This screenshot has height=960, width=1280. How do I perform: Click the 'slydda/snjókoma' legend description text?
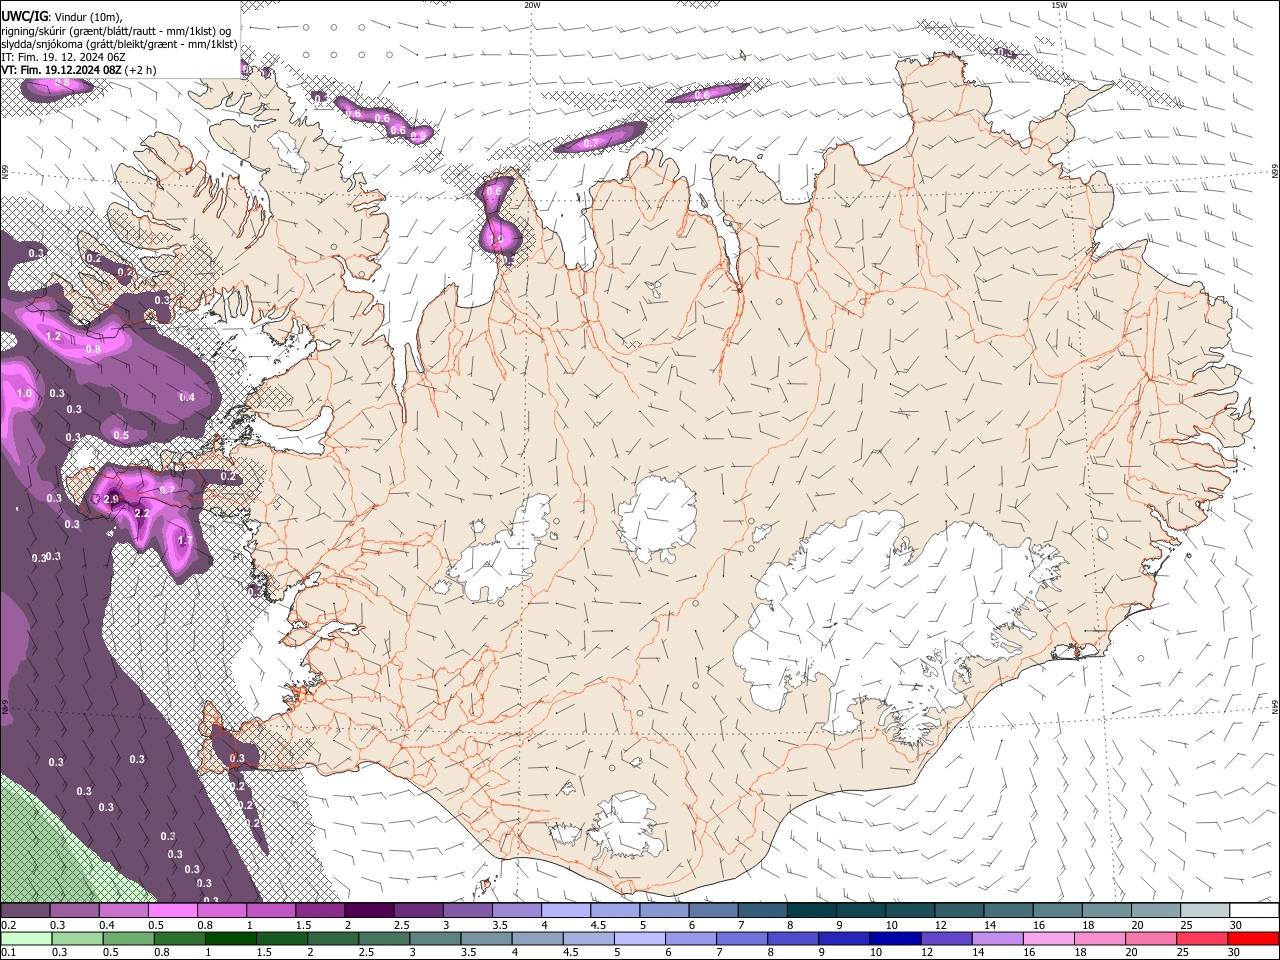pos(41,44)
